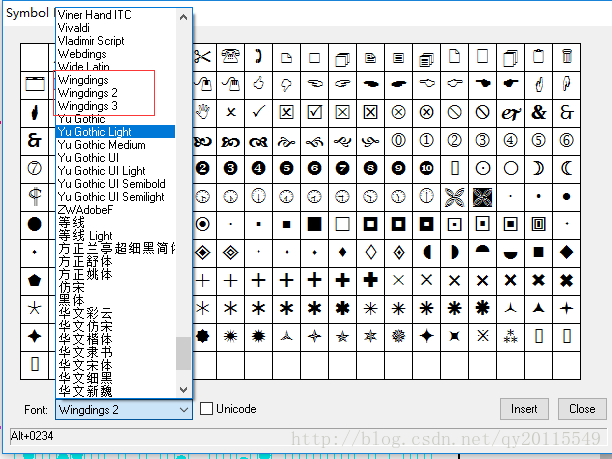
Task: Pick the trash bin symbol
Action: 567,57
